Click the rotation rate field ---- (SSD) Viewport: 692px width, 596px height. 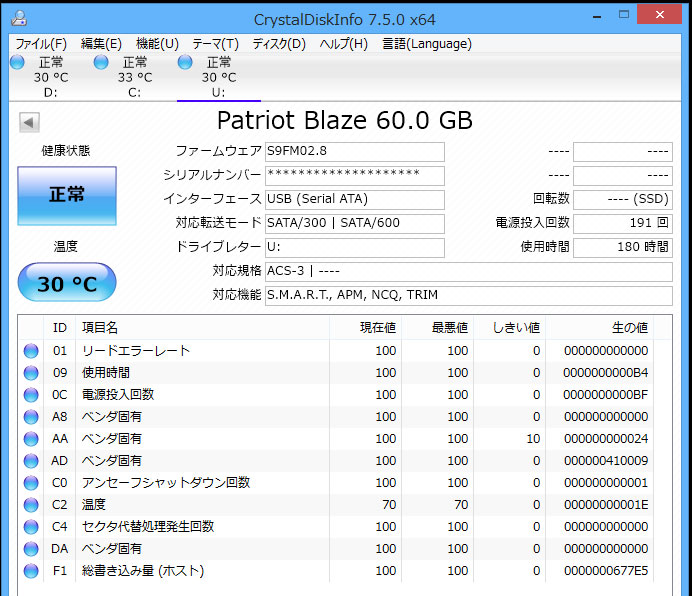click(x=623, y=200)
